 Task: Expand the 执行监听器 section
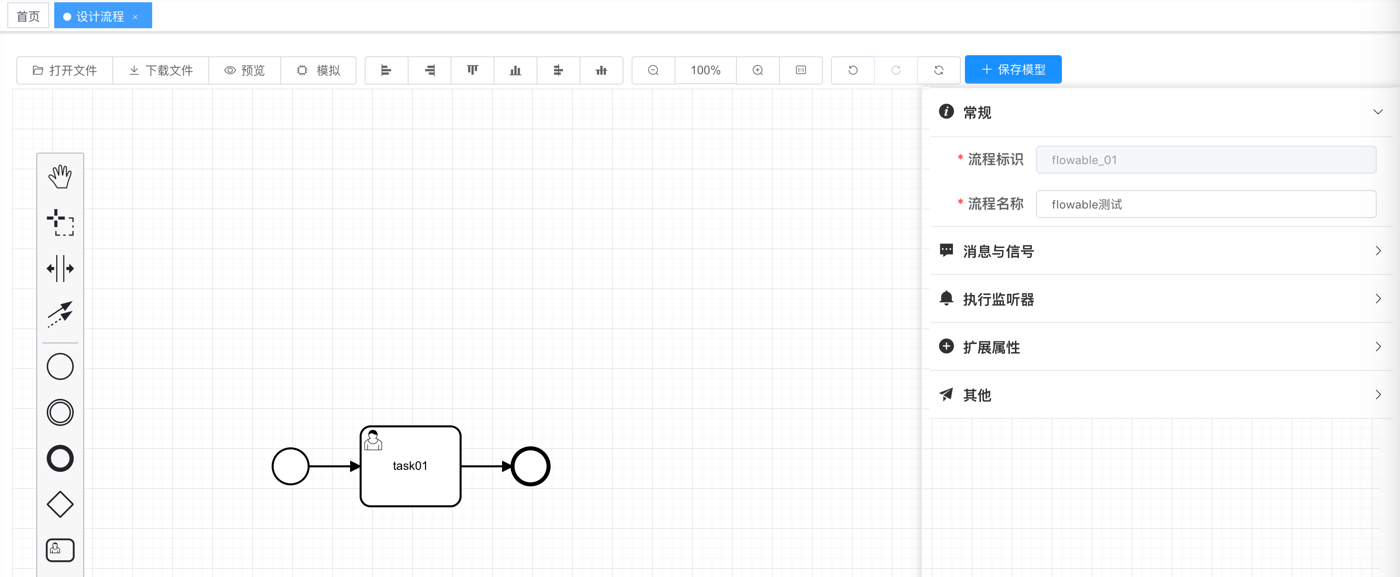[1160, 299]
